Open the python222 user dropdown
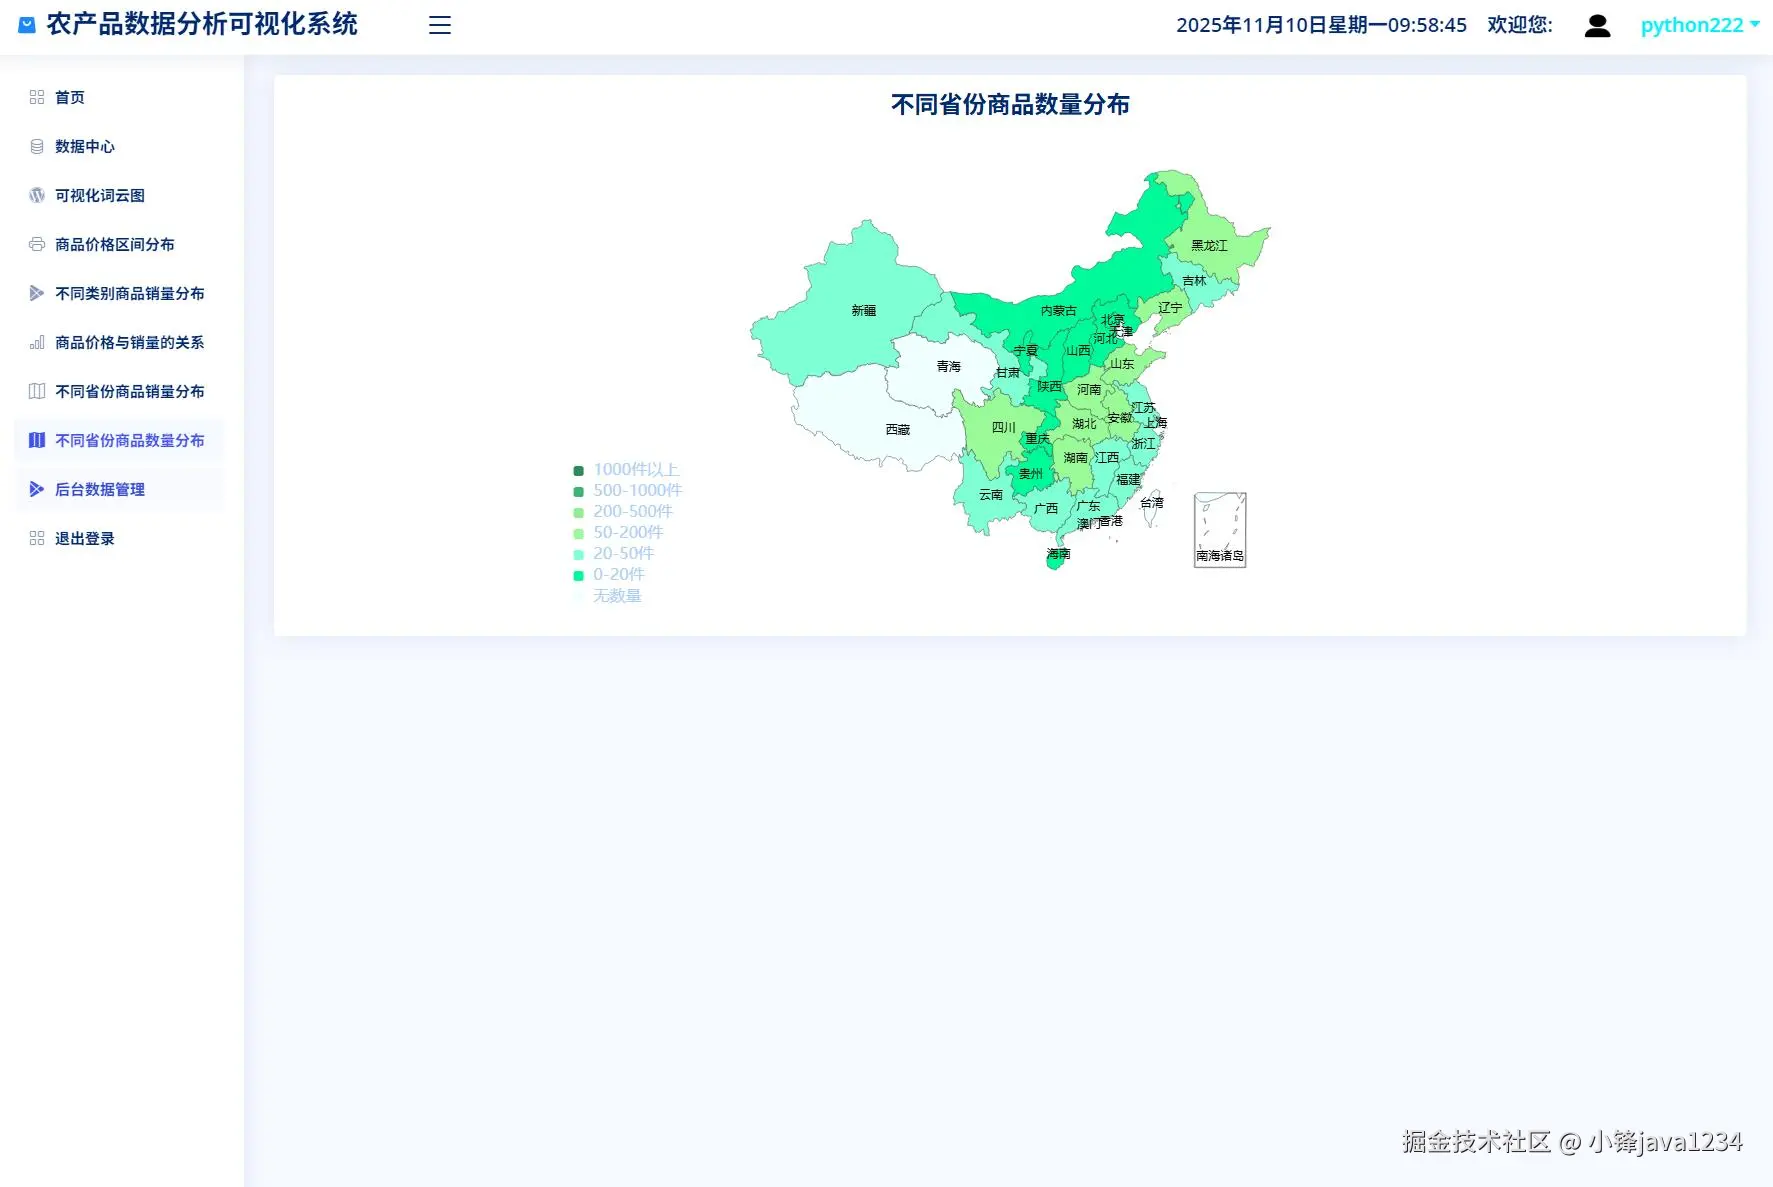The width and height of the screenshot is (1773, 1187). pos(1699,25)
